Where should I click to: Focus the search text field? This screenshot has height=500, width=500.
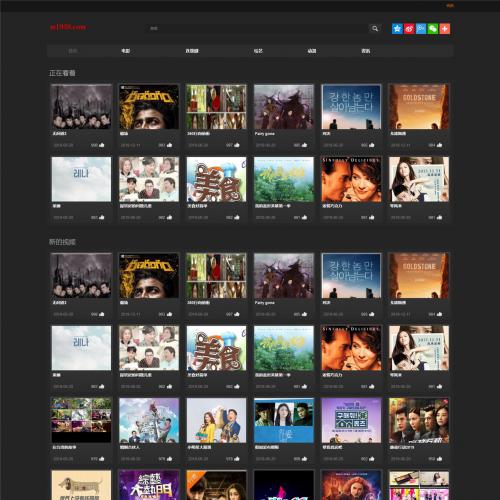click(257, 29)
